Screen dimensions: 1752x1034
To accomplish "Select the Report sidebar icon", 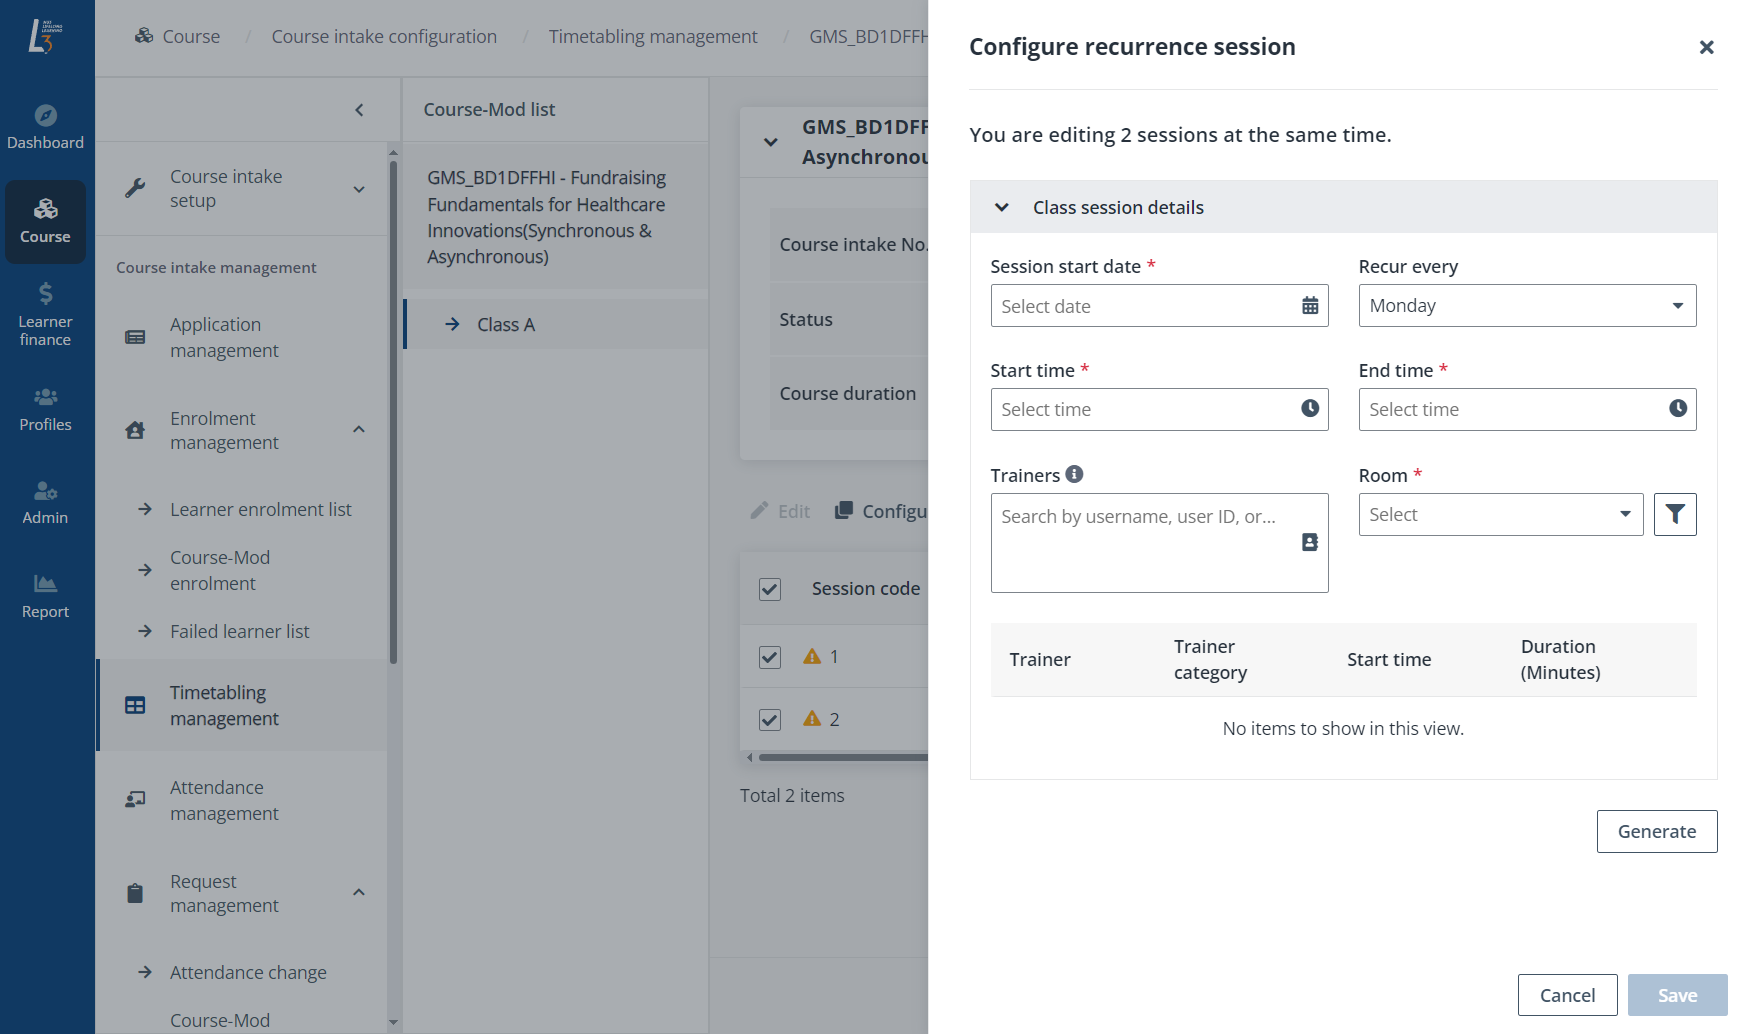I will tap(46, 594).
